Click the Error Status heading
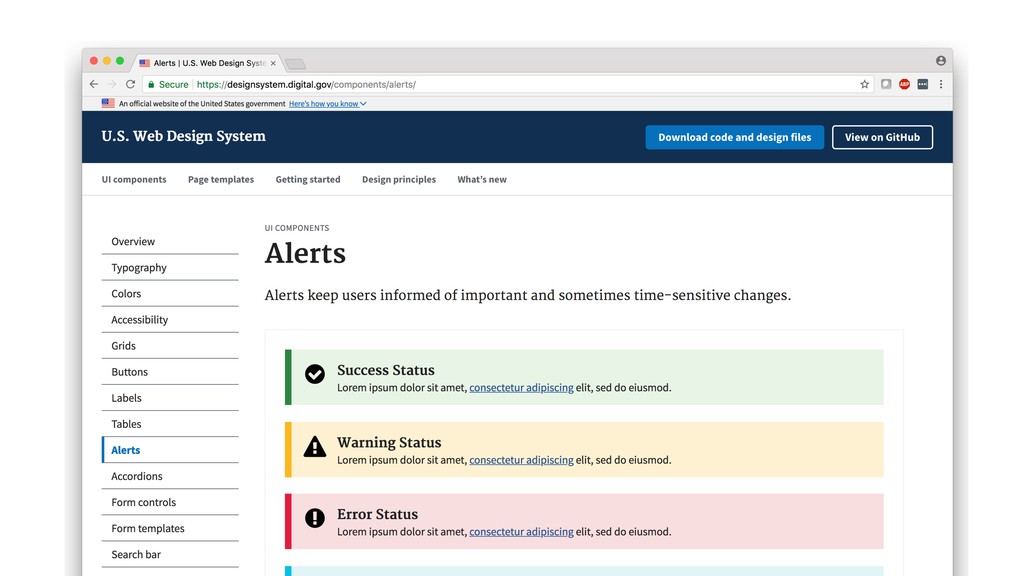 [x=377, y=515]
